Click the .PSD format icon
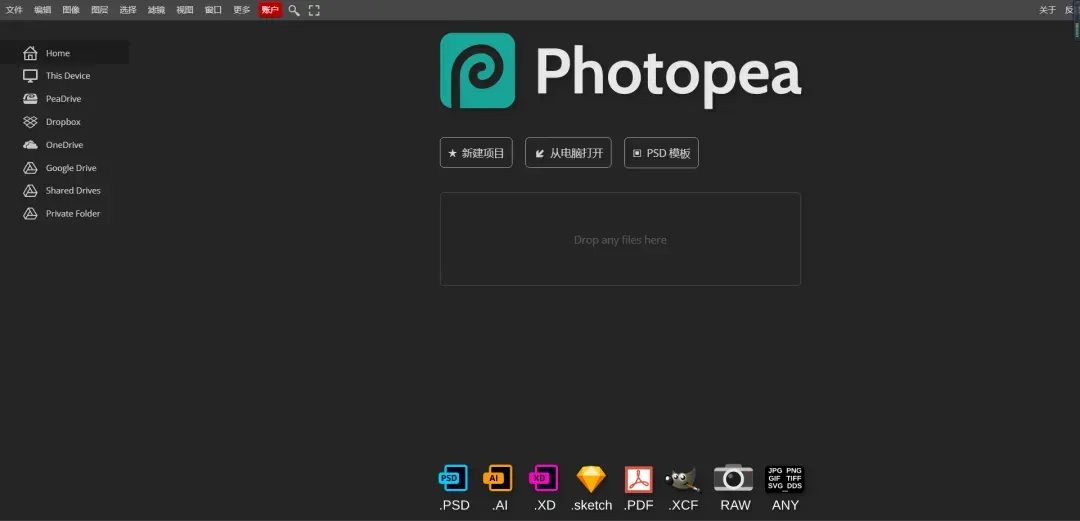Viewport: 1080px width, 521px height. [x=453, y=478]
